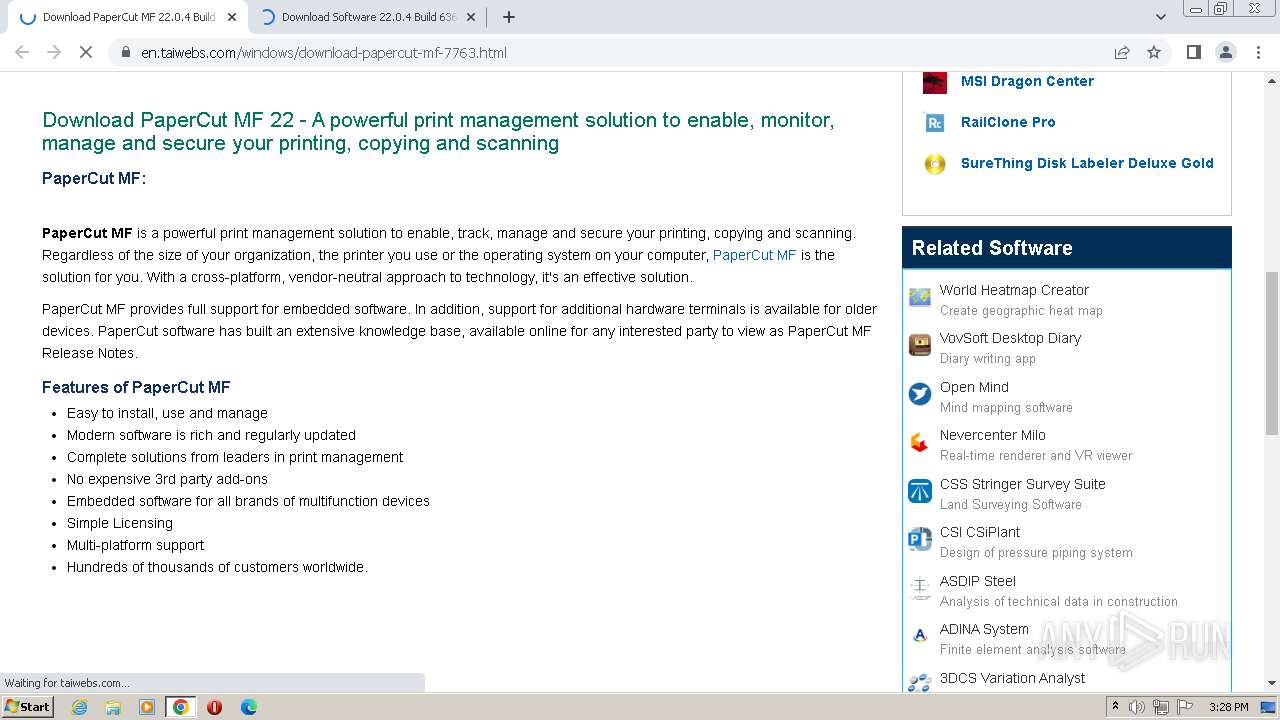Screen dimensions: 1280x720
Task: Bookmark this page with star icon
Action: point(1154,52)
